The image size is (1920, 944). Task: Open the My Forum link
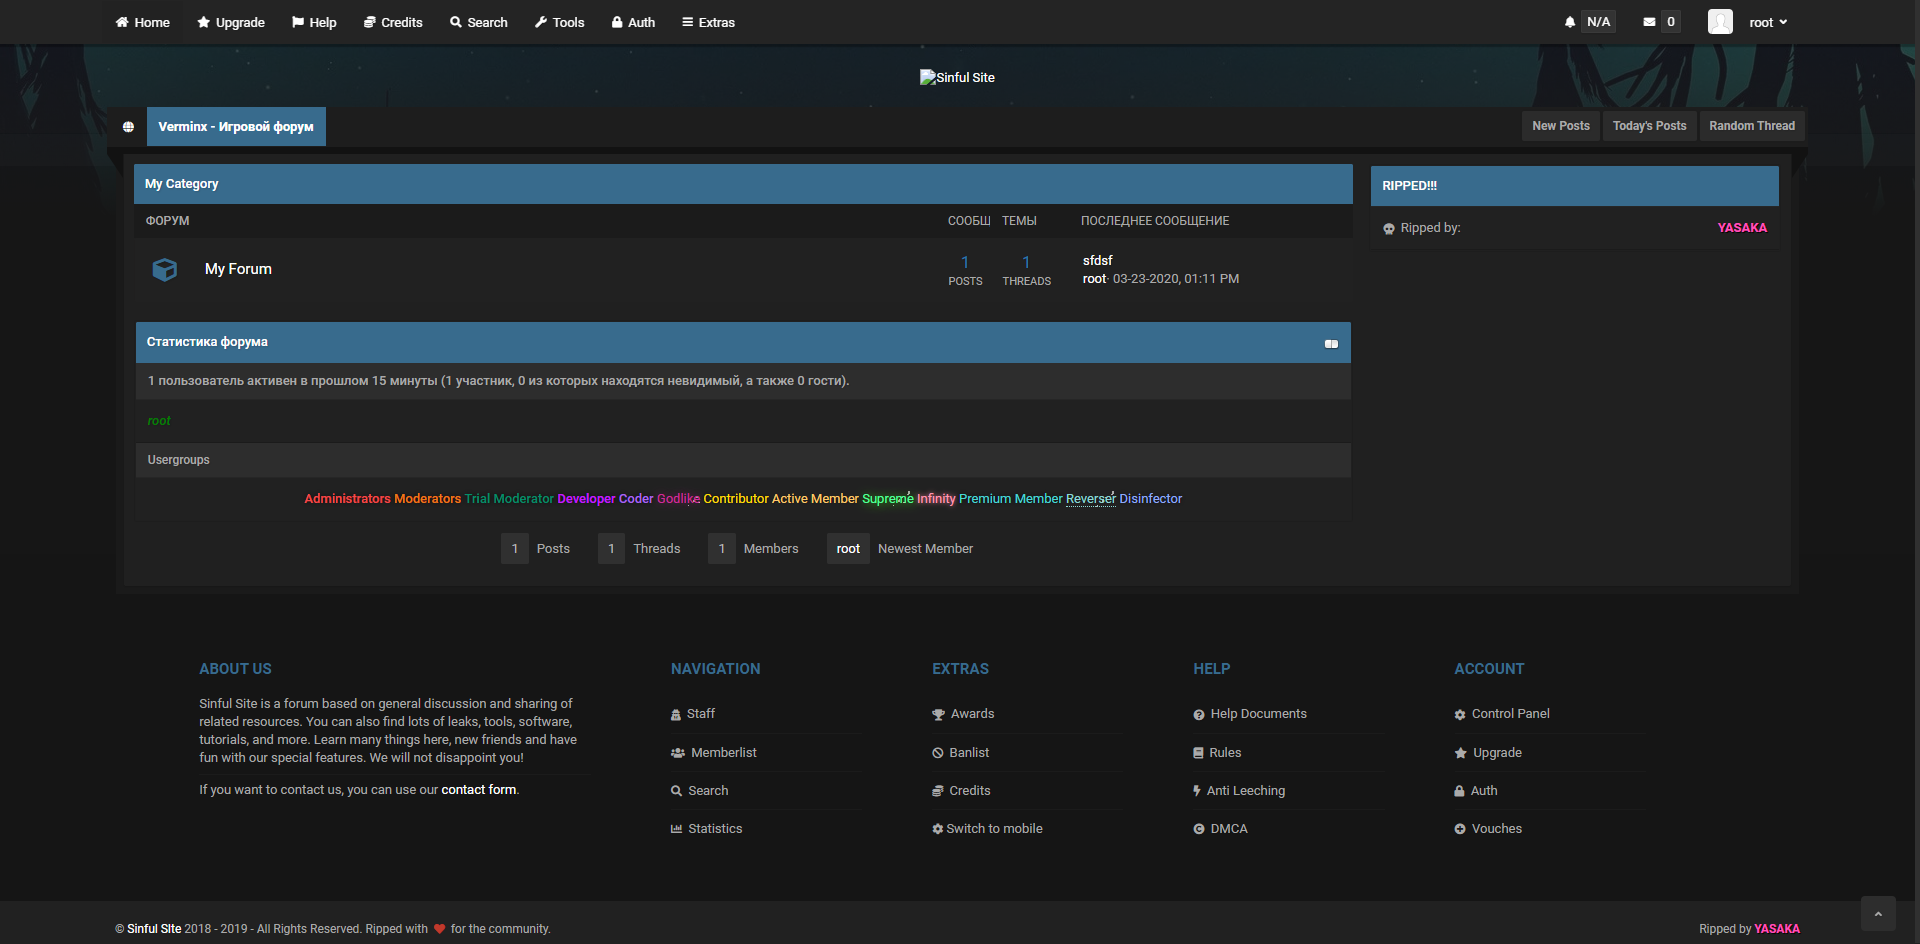[x=238, y=269]
